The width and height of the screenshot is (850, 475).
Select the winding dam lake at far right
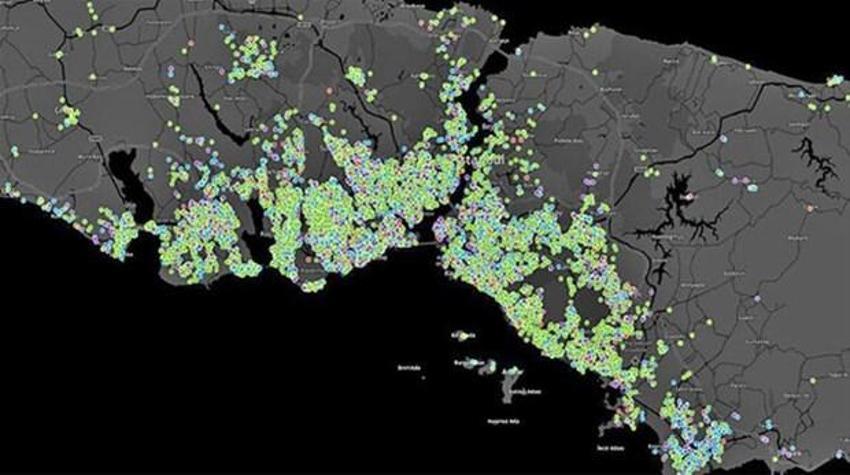(x=817, y=163)
